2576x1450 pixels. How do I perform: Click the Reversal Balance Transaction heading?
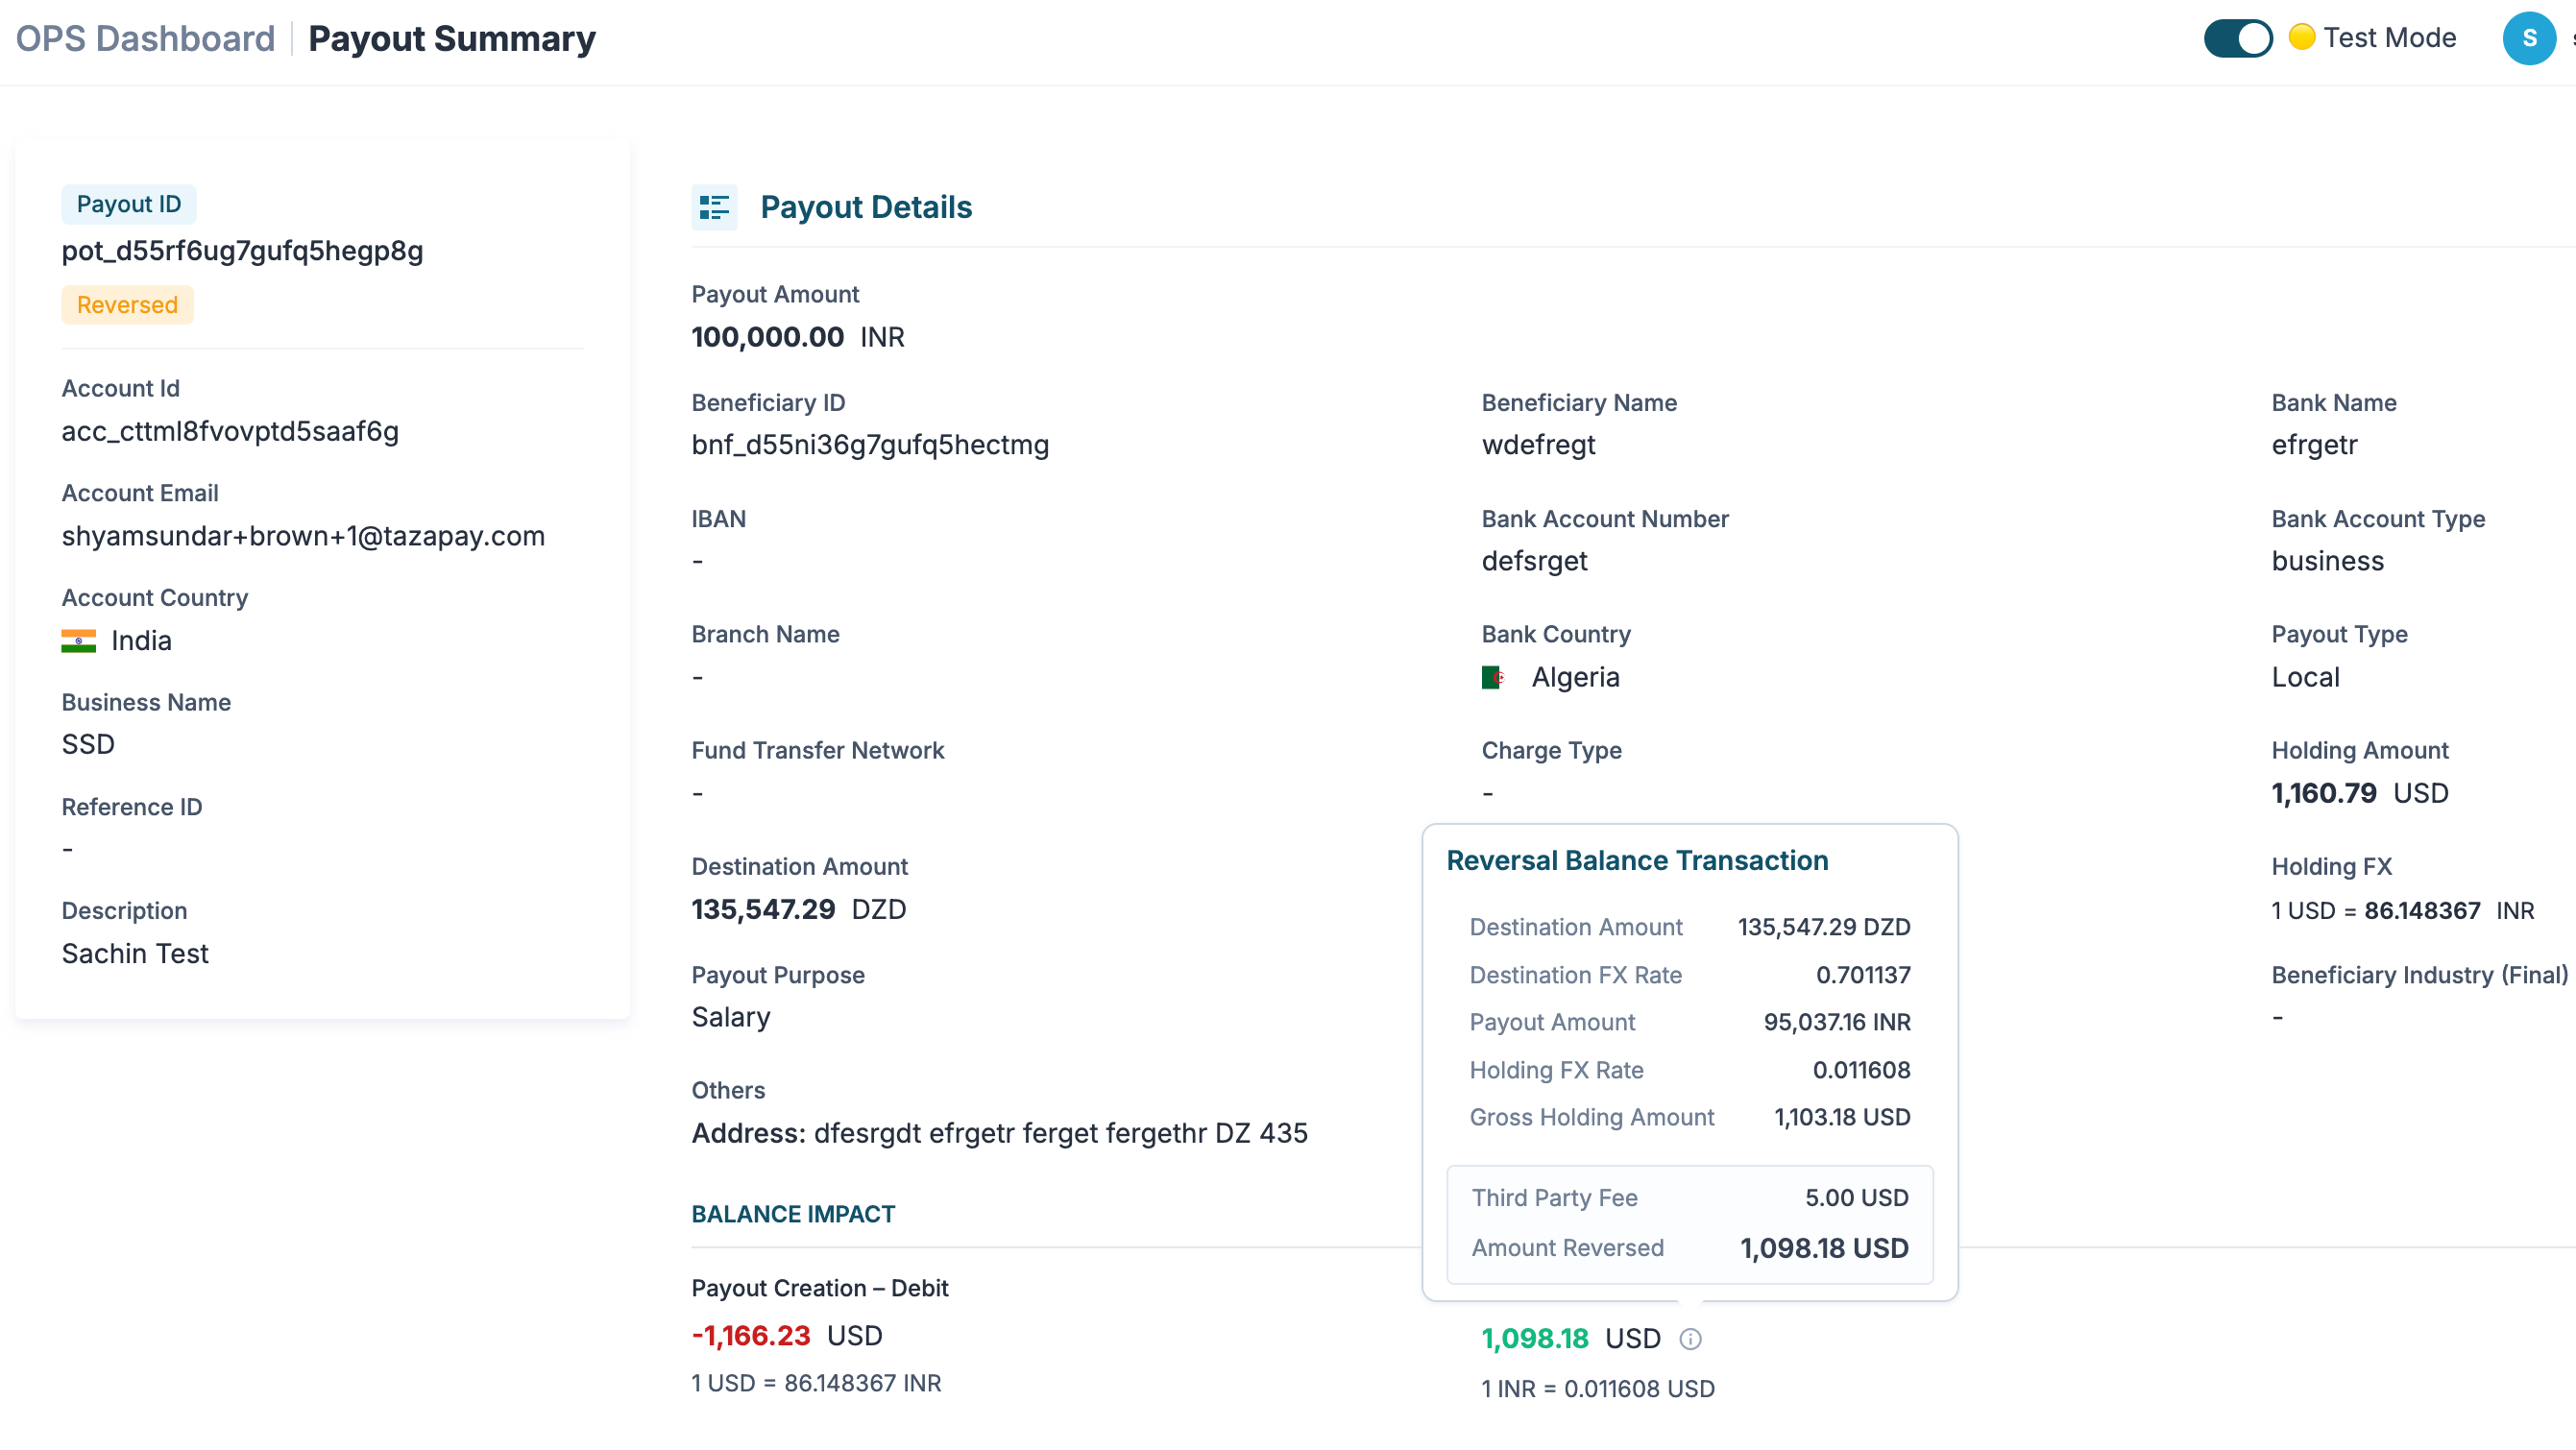1637,860
